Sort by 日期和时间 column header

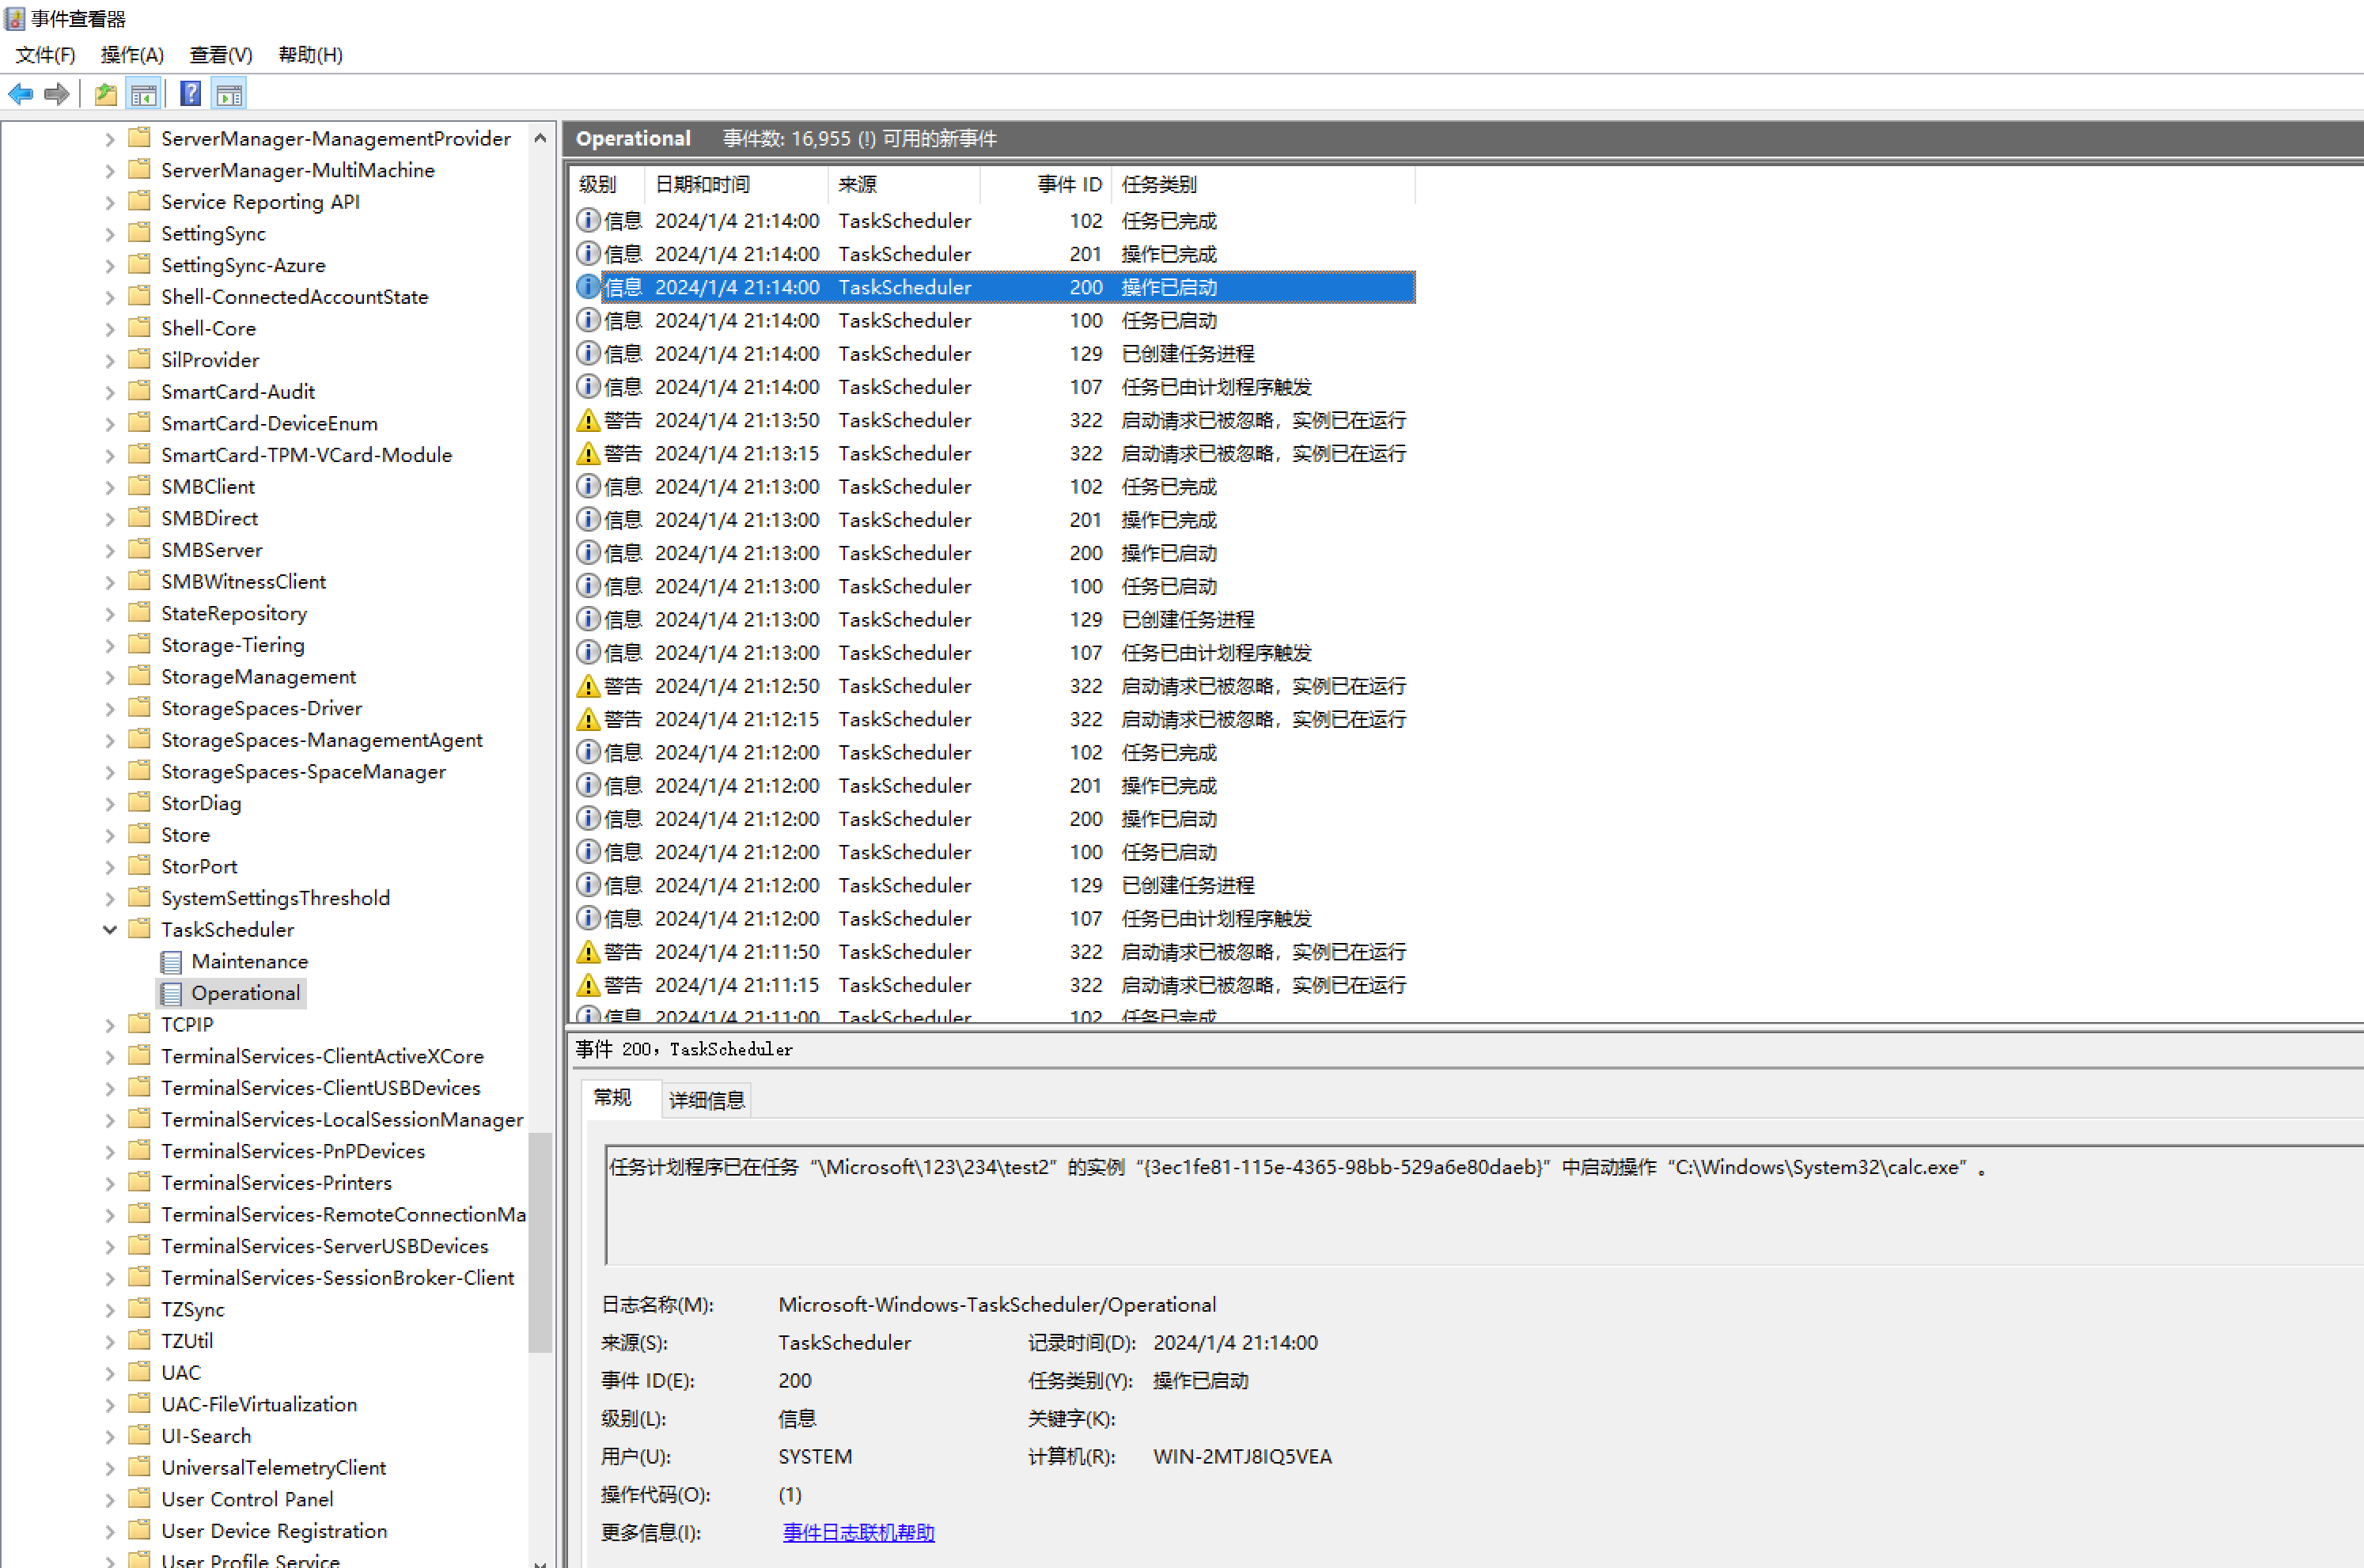point(702,184)
